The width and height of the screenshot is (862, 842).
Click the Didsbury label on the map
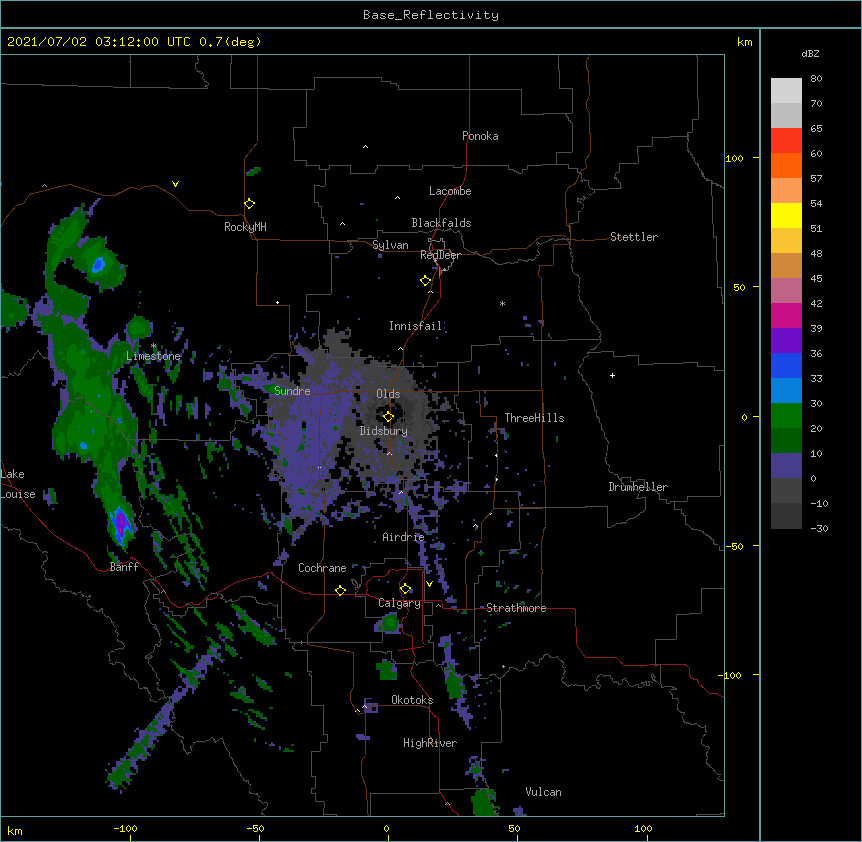point(383,431)
